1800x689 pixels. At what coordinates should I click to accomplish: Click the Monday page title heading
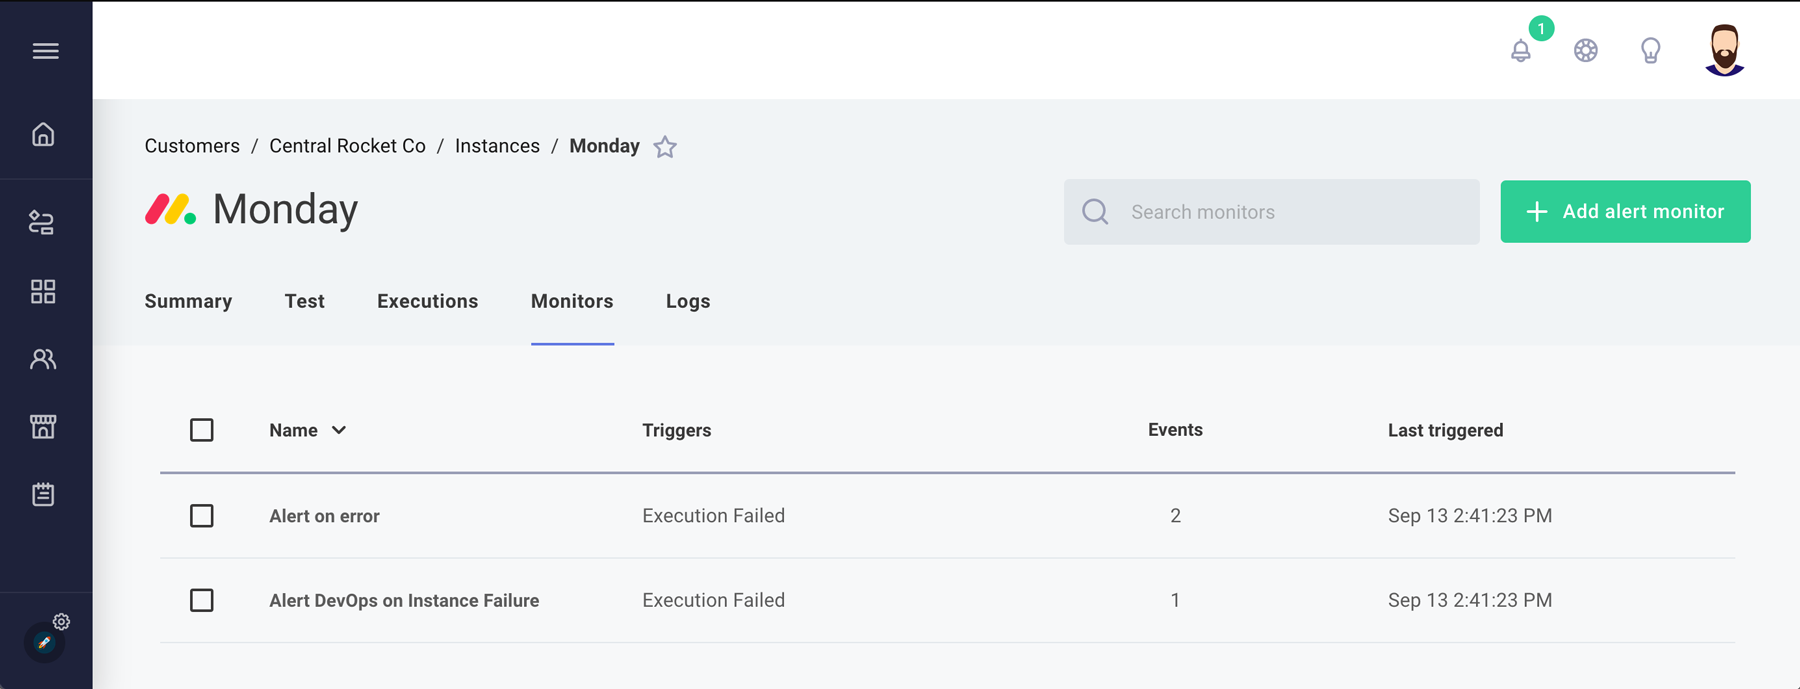(285, 209)
